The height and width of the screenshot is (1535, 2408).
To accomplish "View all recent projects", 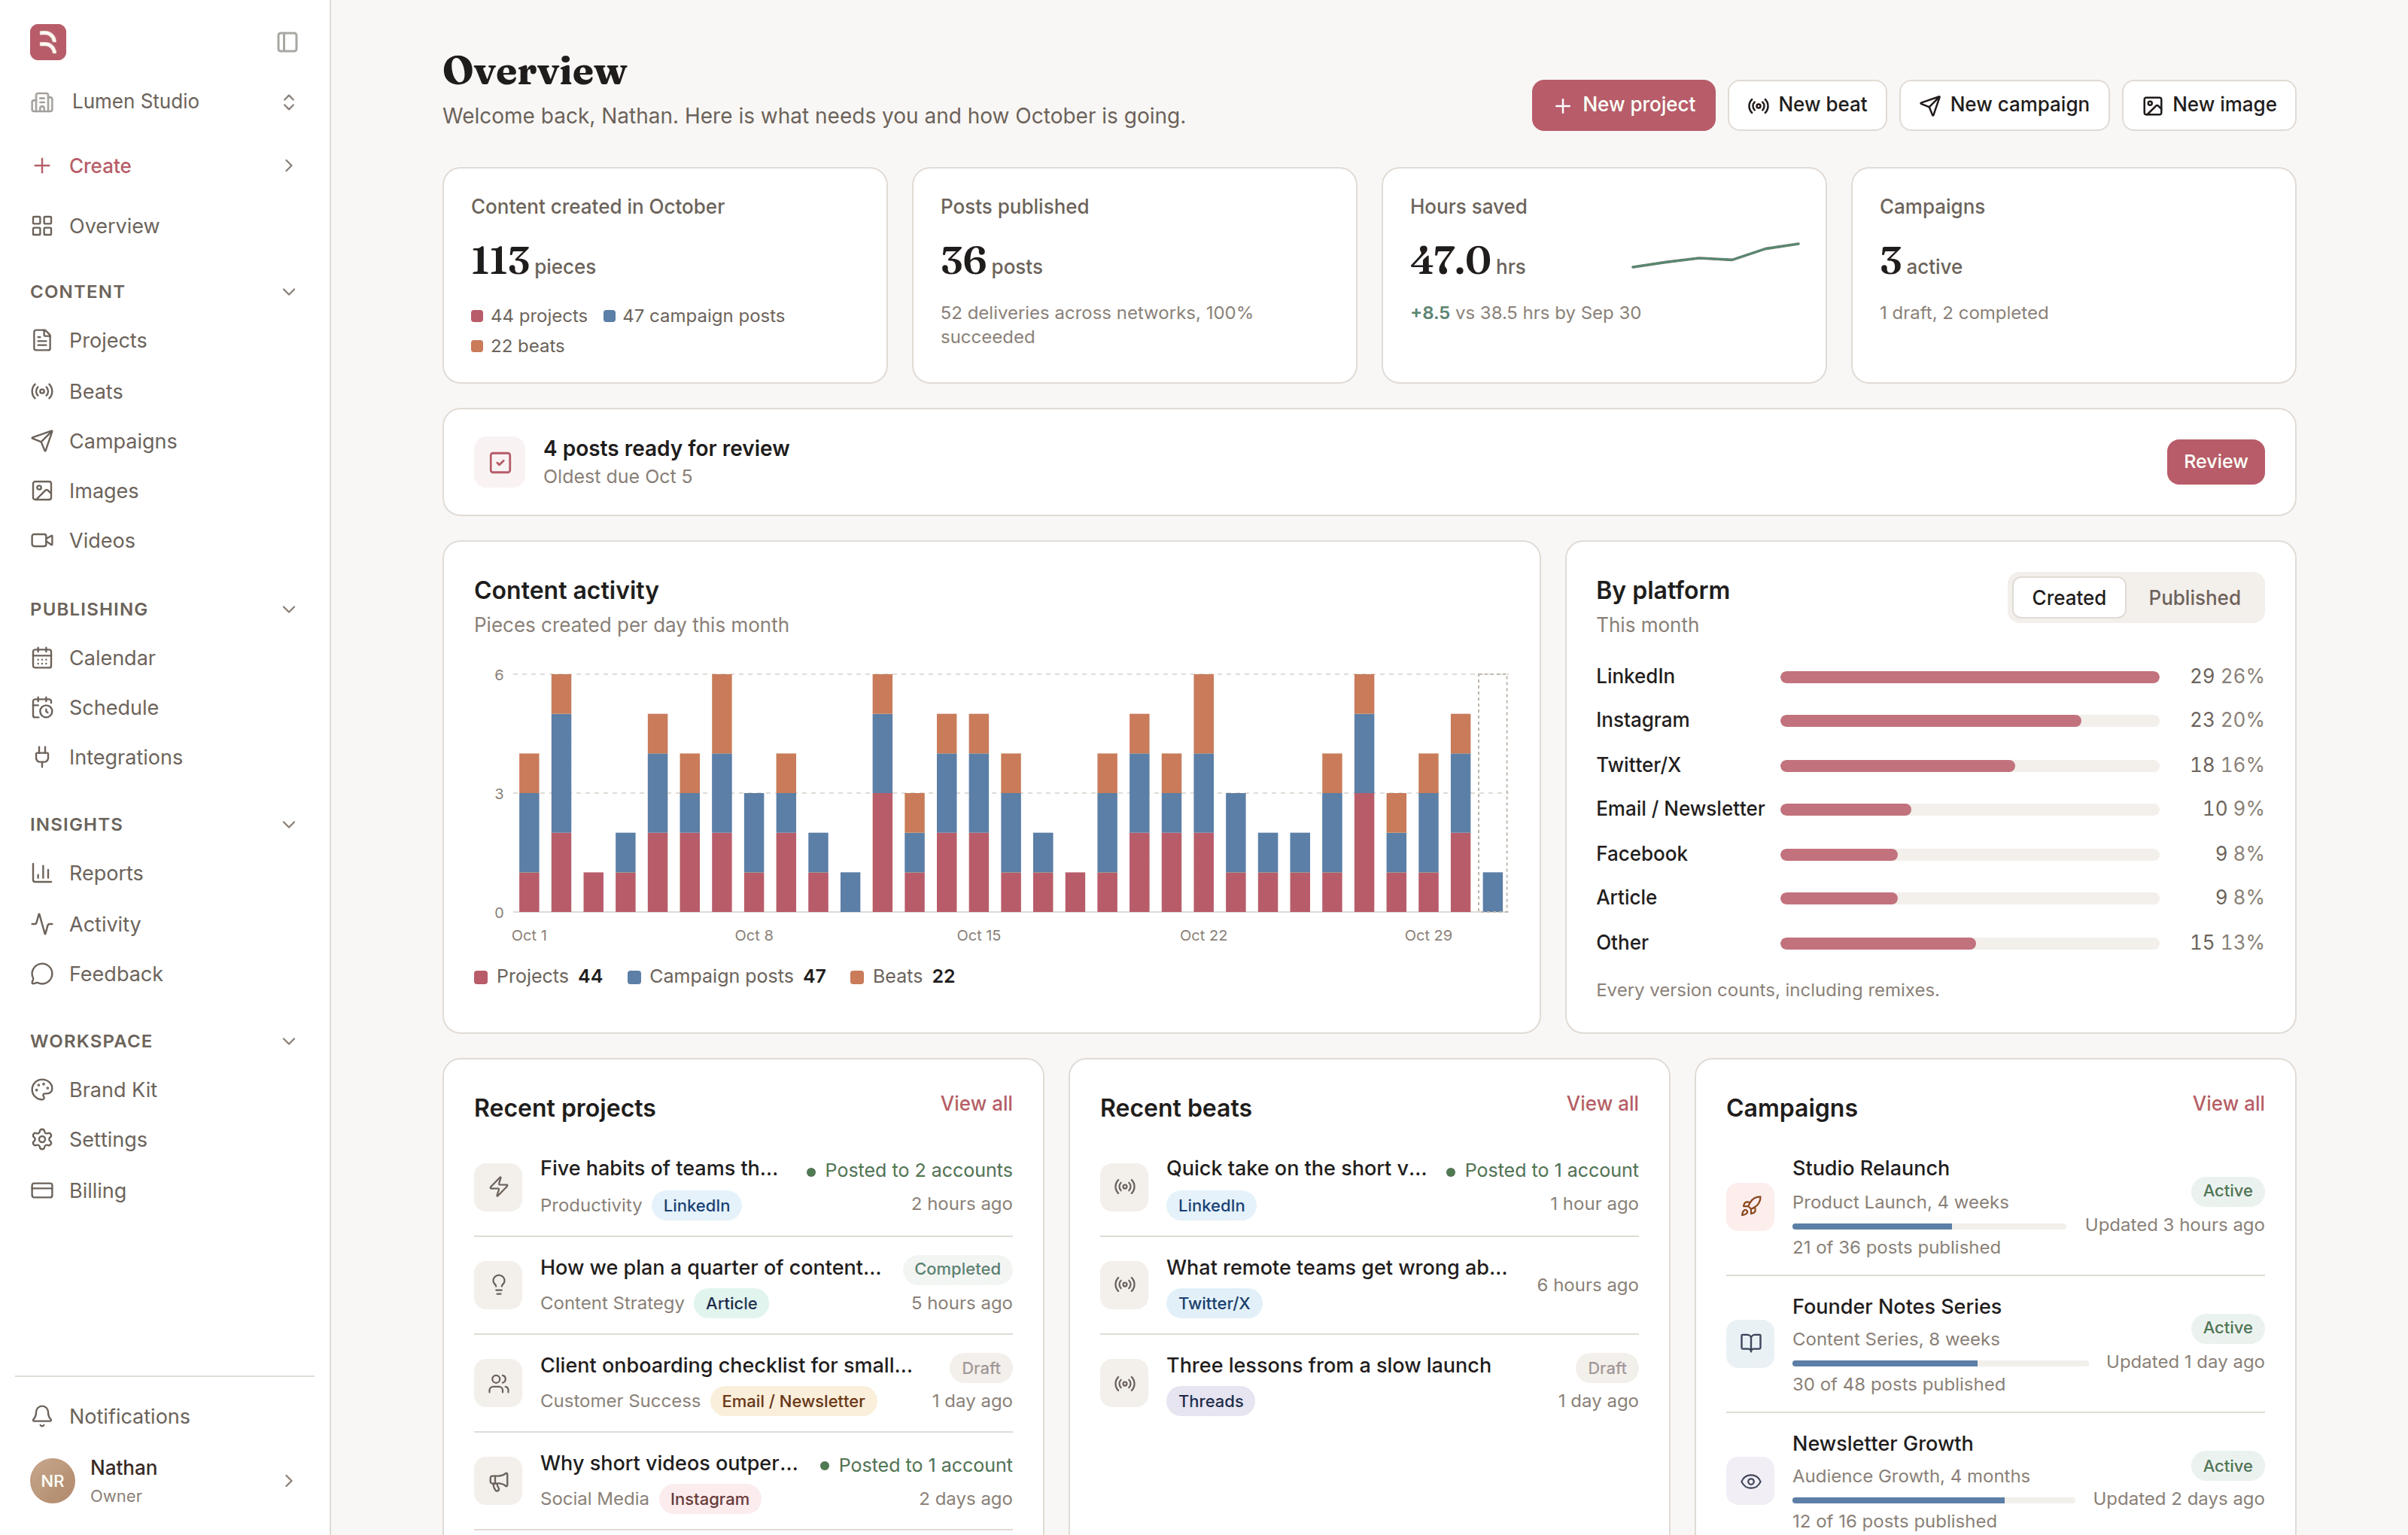I will (x=976, y=1103).
